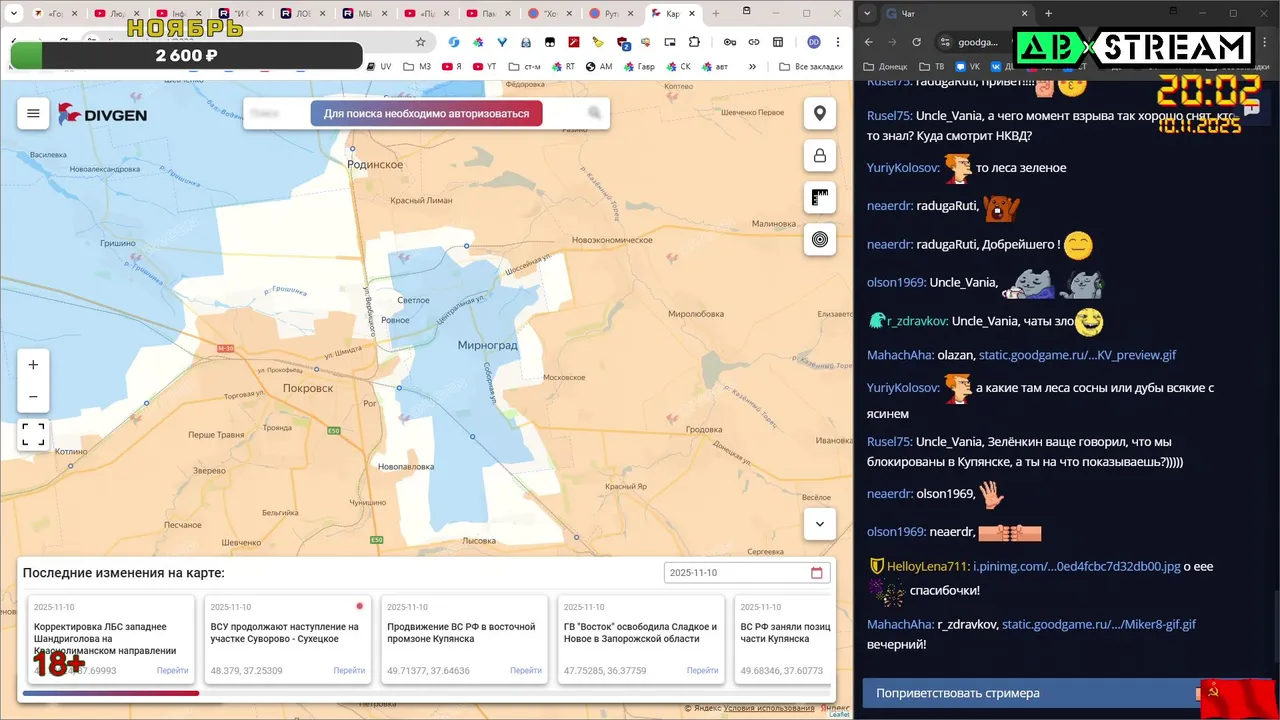Click the padlock map button
The width and height of the screenshot is (1280, 720).
pyautogui.click(x=820, y=156)
